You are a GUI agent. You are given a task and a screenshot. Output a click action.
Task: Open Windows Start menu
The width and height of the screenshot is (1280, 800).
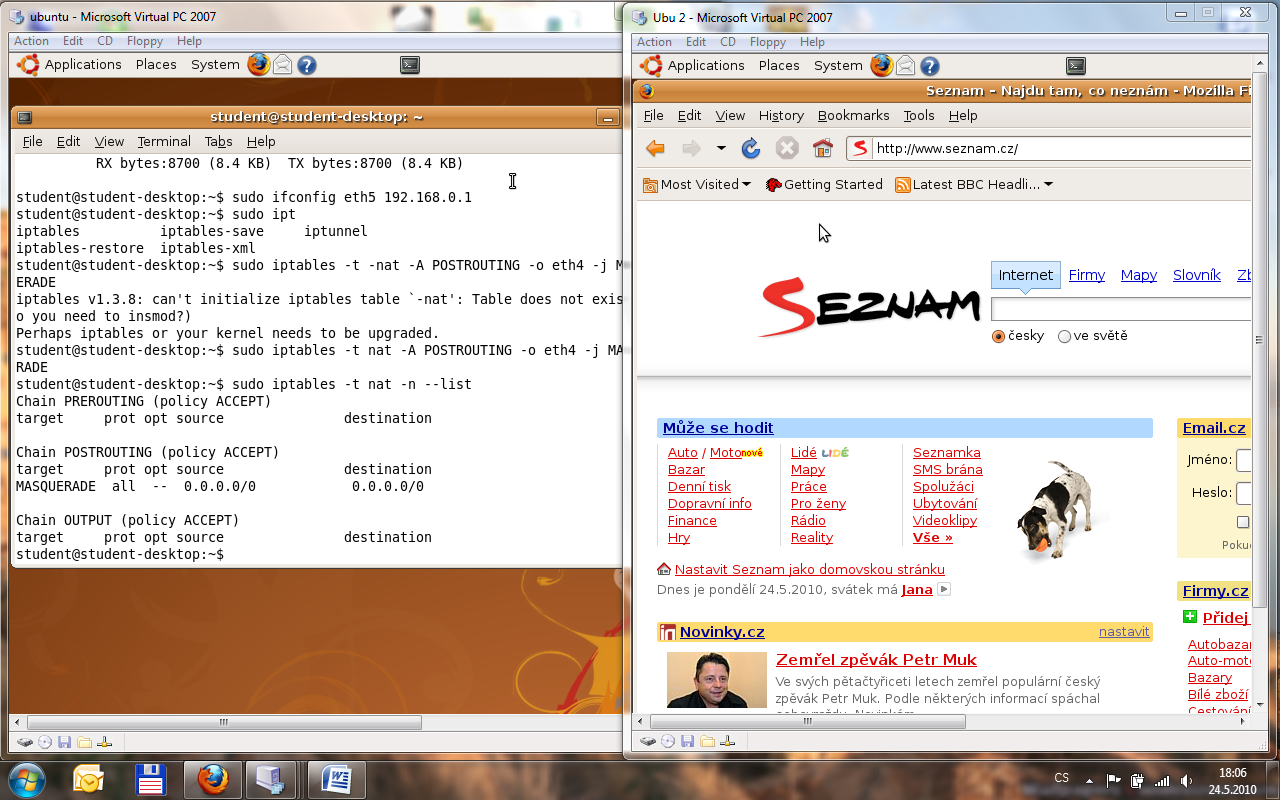point(26,778)
